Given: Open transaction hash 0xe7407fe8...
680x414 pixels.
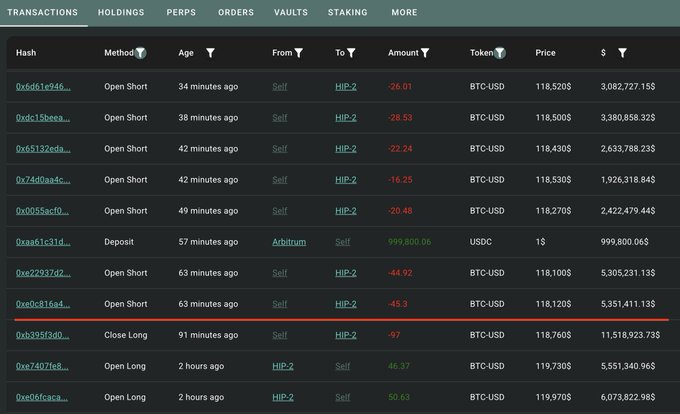Looking at the screenshot, I should click(42, 366).
